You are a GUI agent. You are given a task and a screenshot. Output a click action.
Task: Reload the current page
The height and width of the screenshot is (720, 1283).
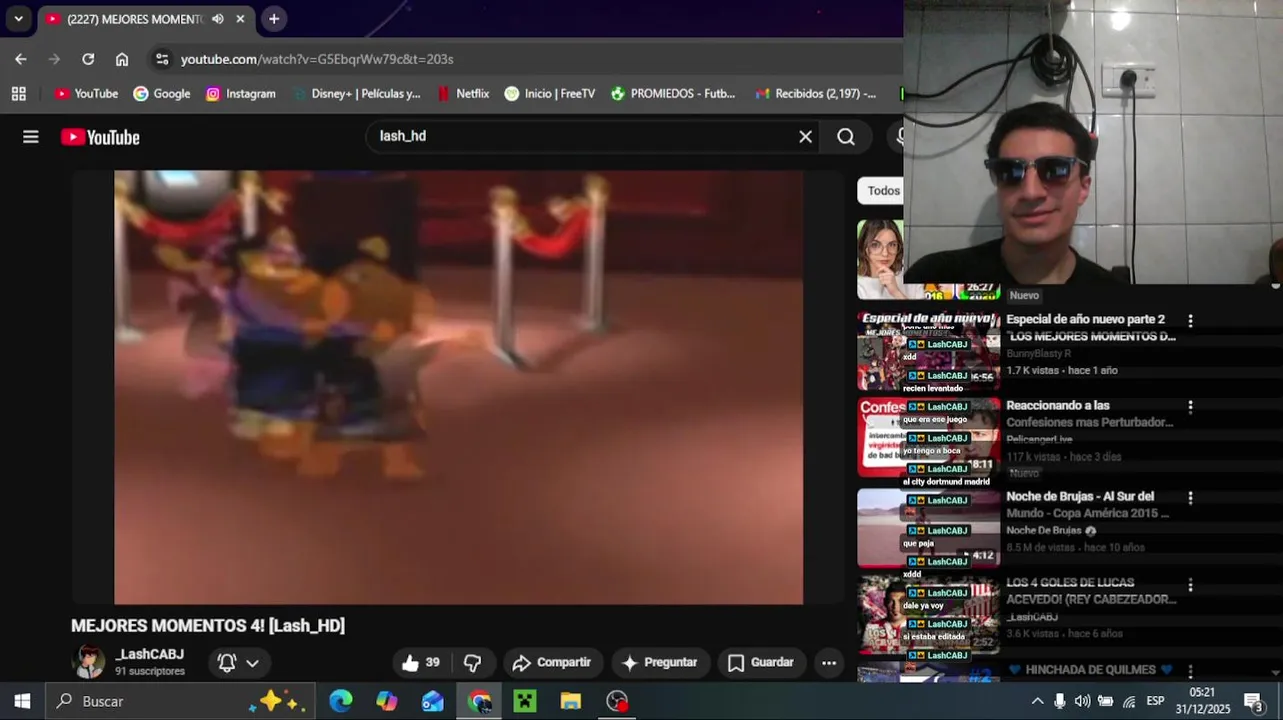(88, 59)
